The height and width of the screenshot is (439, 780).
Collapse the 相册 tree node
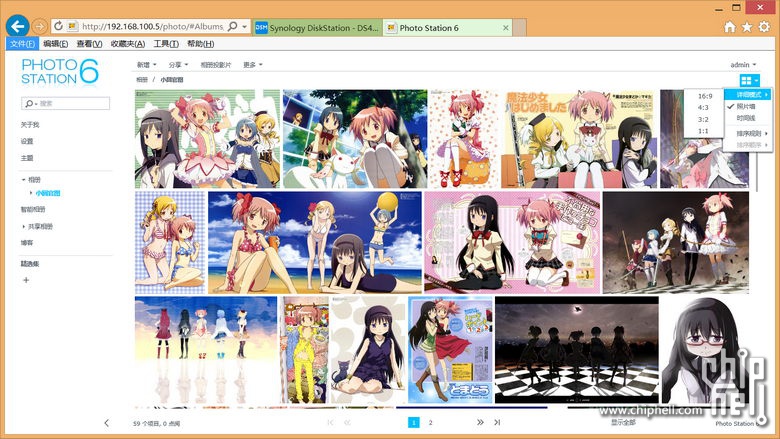point(23,179)
